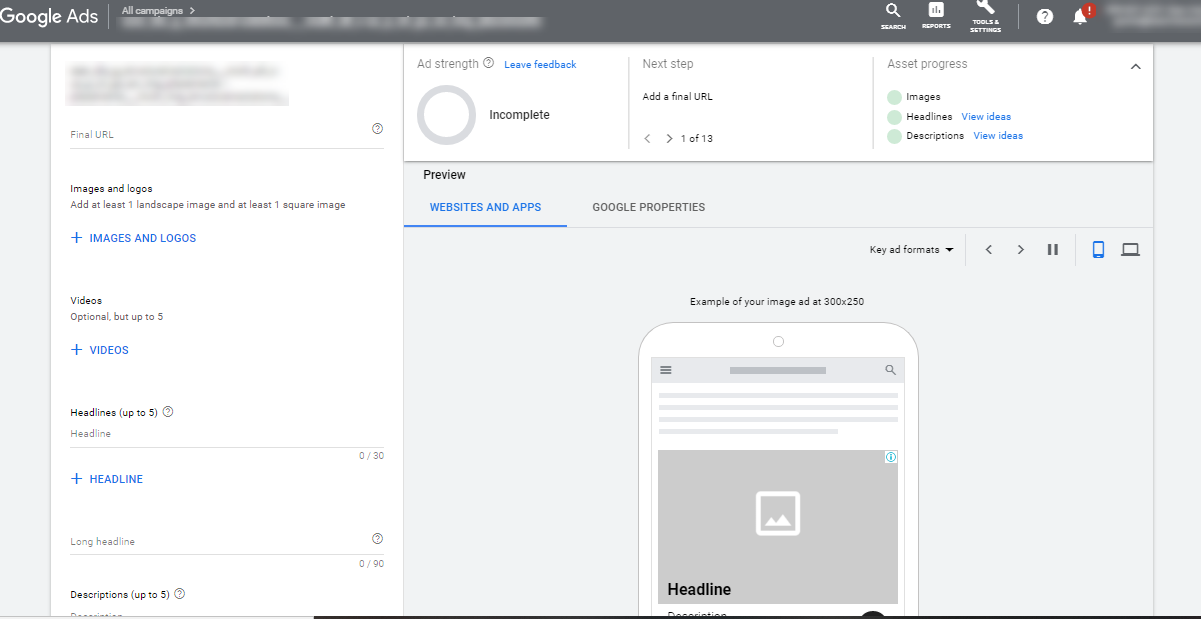This screenshot has width=1201, height=619.
Task: Pause the ad preview rotation
Action: [1052, 250]
